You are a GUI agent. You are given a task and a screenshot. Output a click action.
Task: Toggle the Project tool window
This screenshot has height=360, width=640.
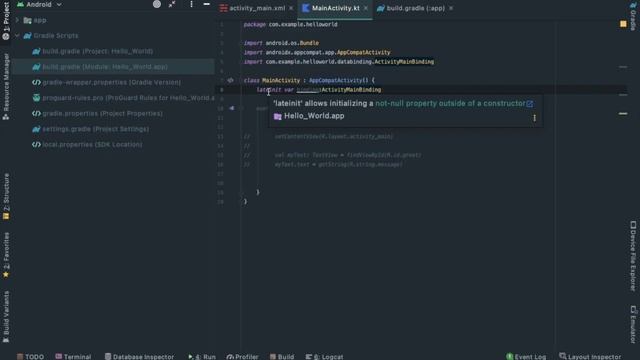pyautogui.click(x=6, y=20)
